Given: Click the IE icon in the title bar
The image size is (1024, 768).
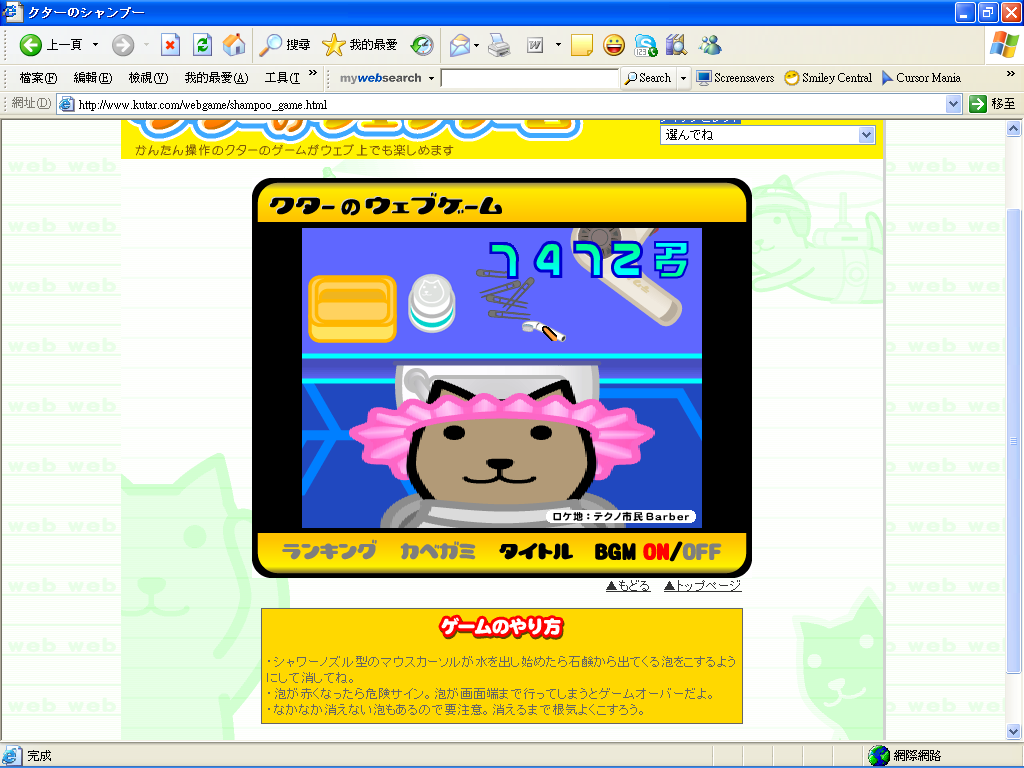Looking at the screenshot, I should tap(12, 12).
